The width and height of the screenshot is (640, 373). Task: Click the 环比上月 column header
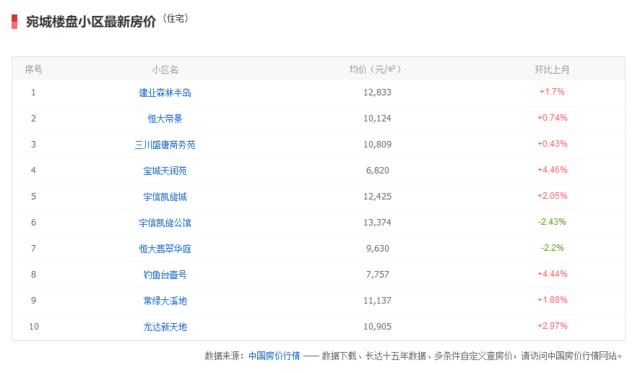point(552,70)
